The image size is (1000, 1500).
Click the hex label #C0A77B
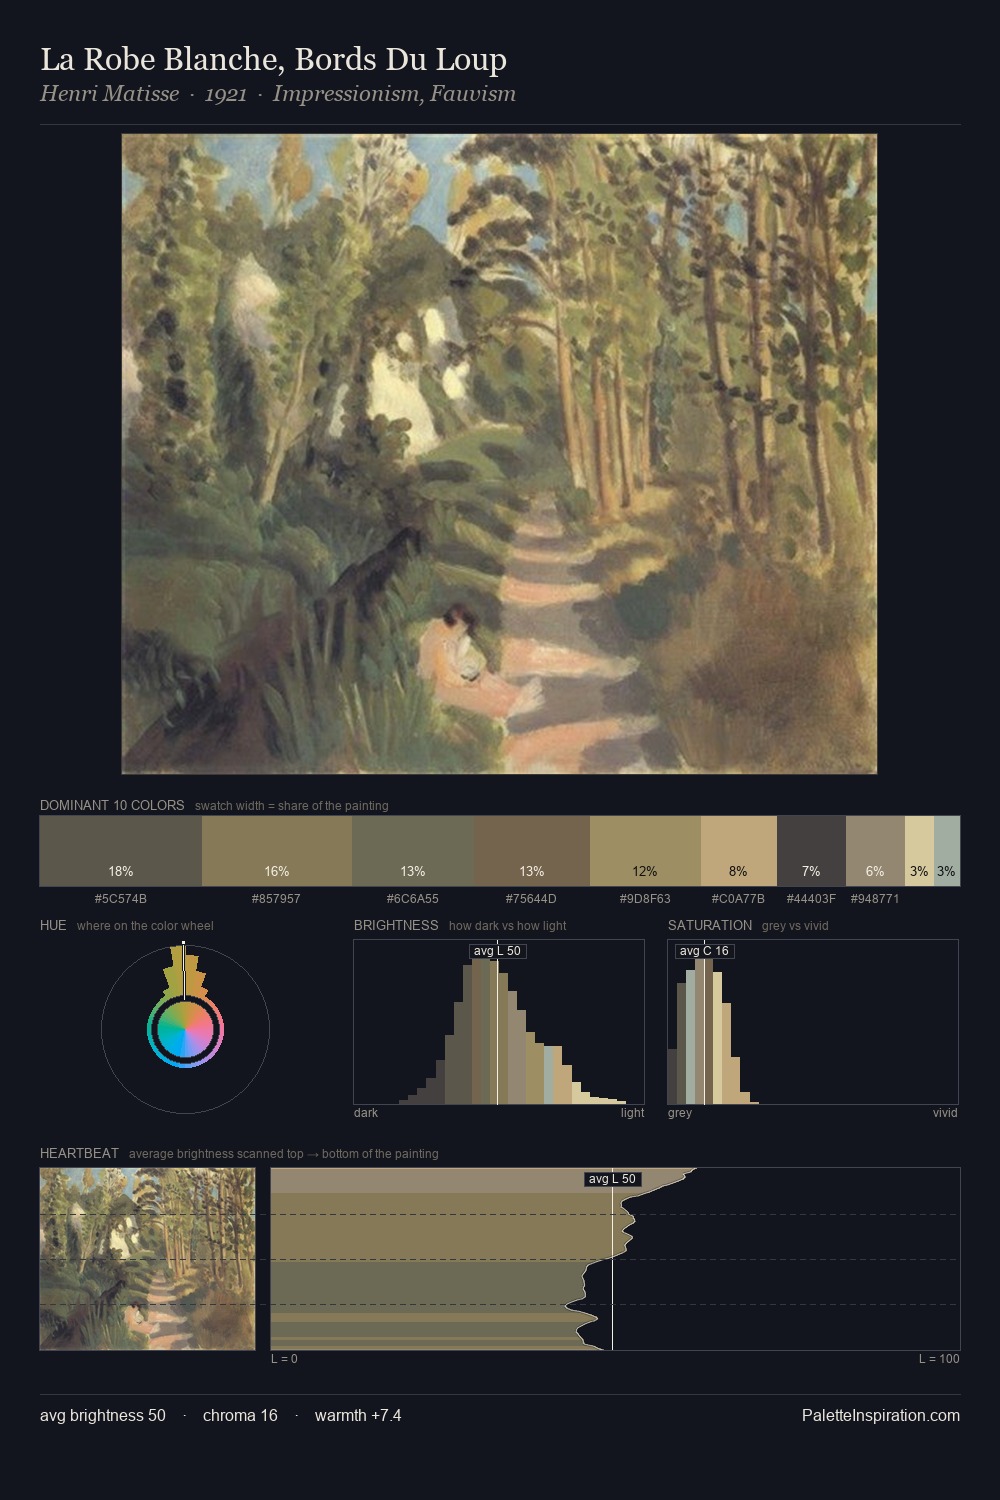(x=738, y=899)
